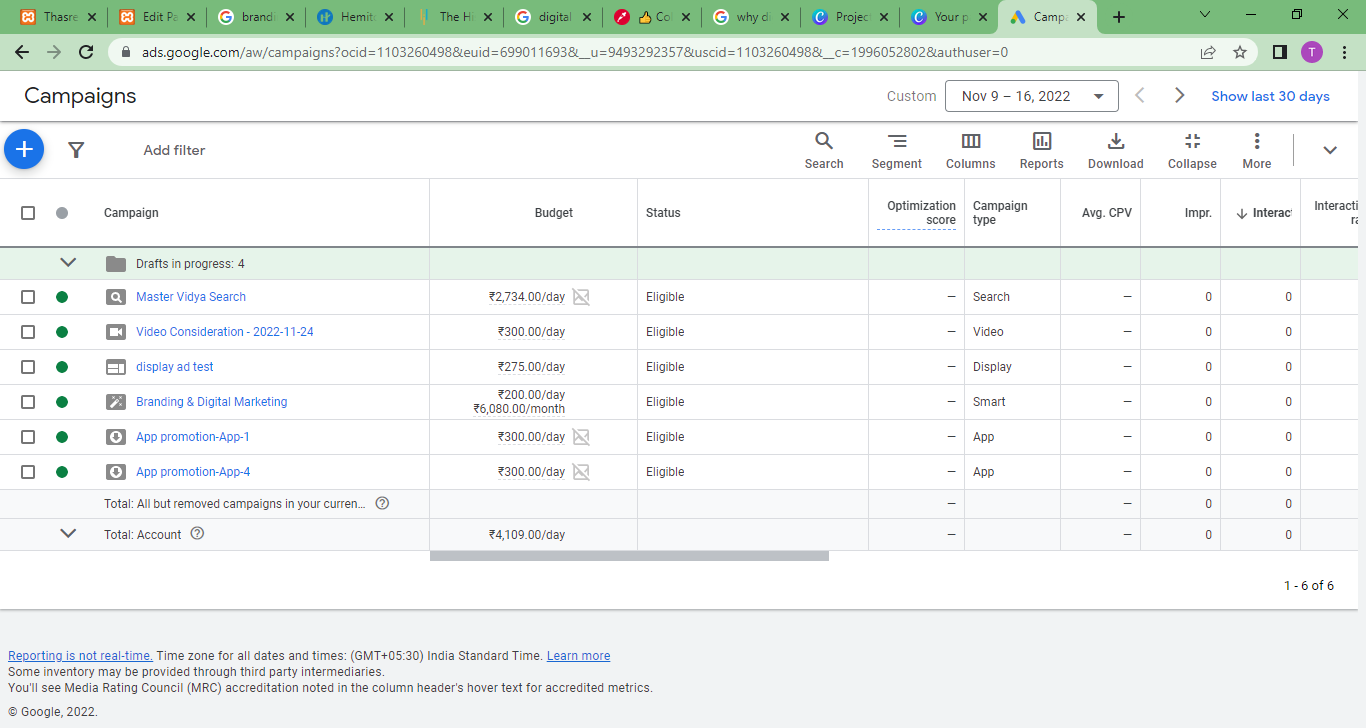Select checkbox for Master Vidya Search

(x=28, y=297)
